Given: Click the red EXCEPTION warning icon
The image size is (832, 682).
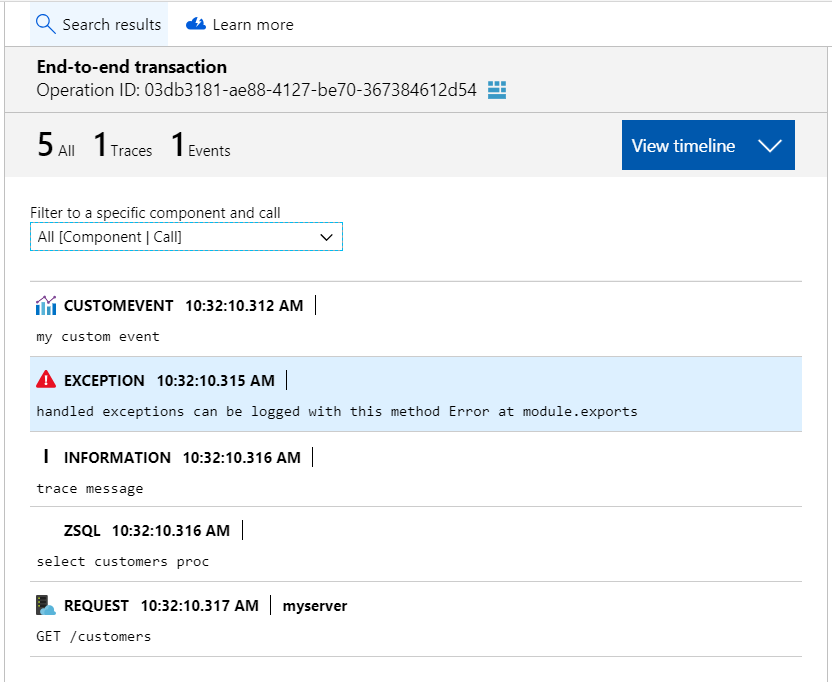Looking at the screenshot, I should pos(45,380).
